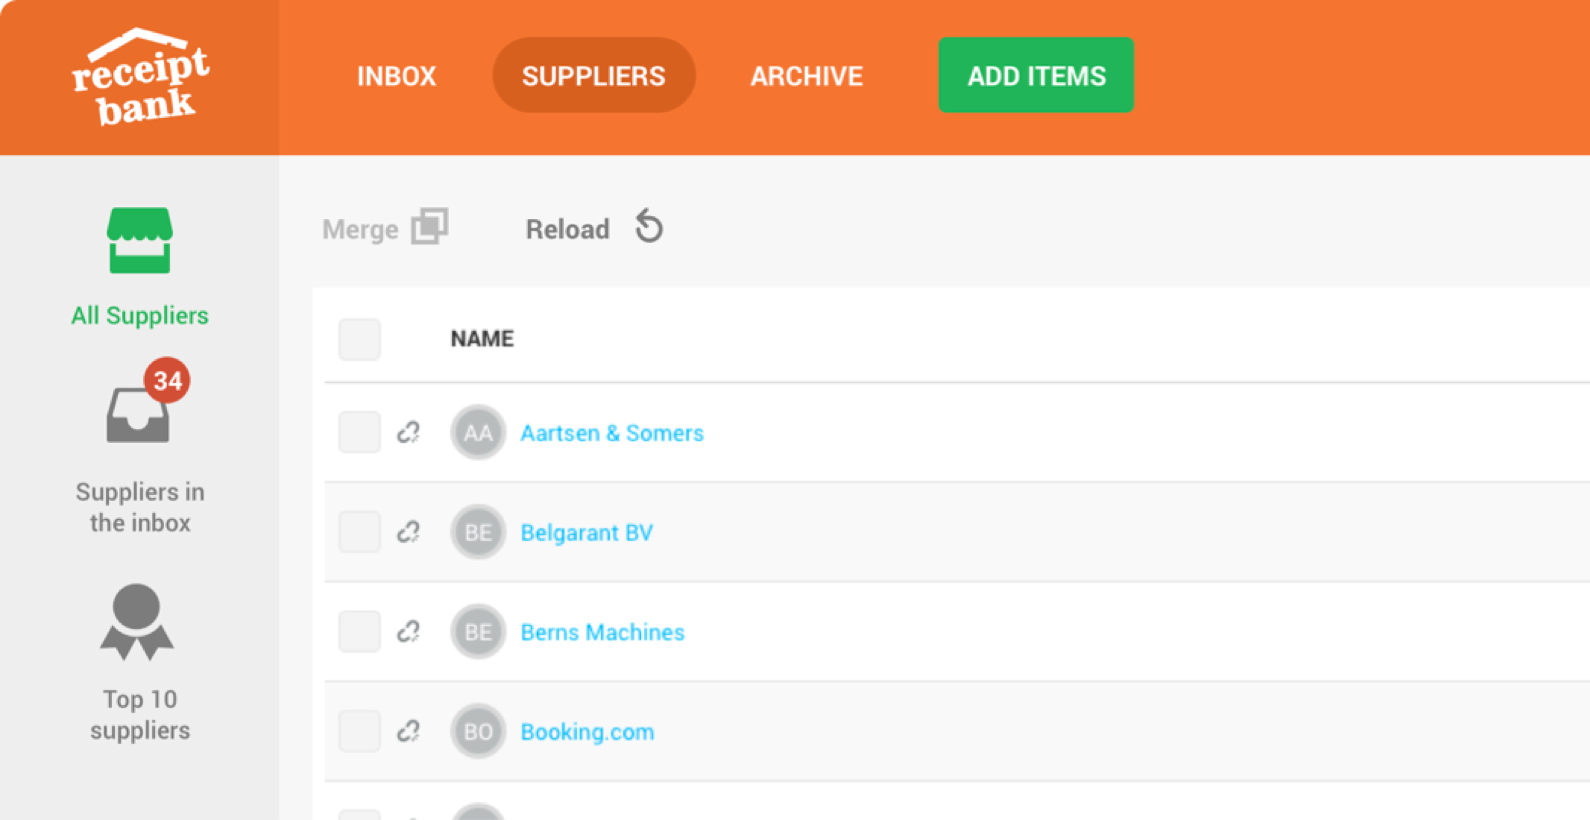Open the All Suppliers storefront icon
This screenshot has height=820, width=1590.
140,241
